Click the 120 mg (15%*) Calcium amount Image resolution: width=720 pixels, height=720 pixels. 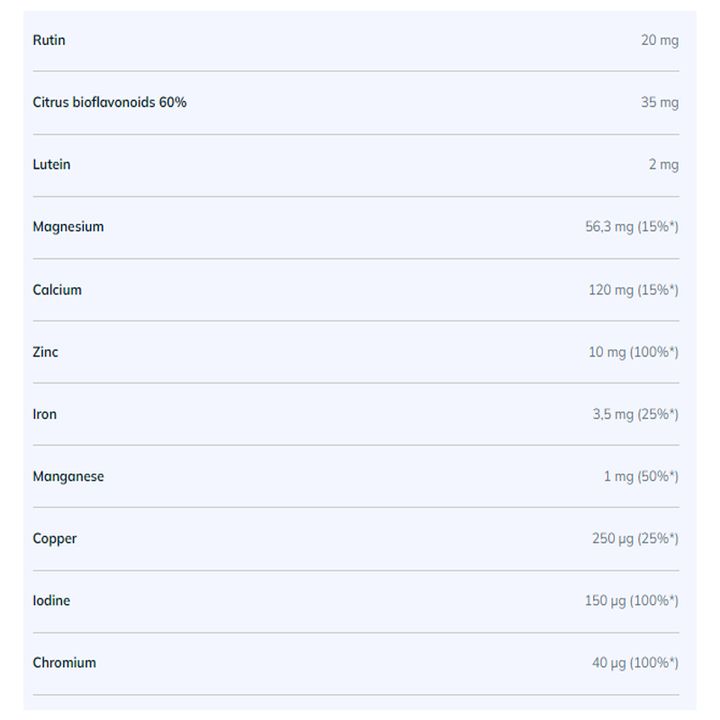pyautogui.click(x=634, y=290)
